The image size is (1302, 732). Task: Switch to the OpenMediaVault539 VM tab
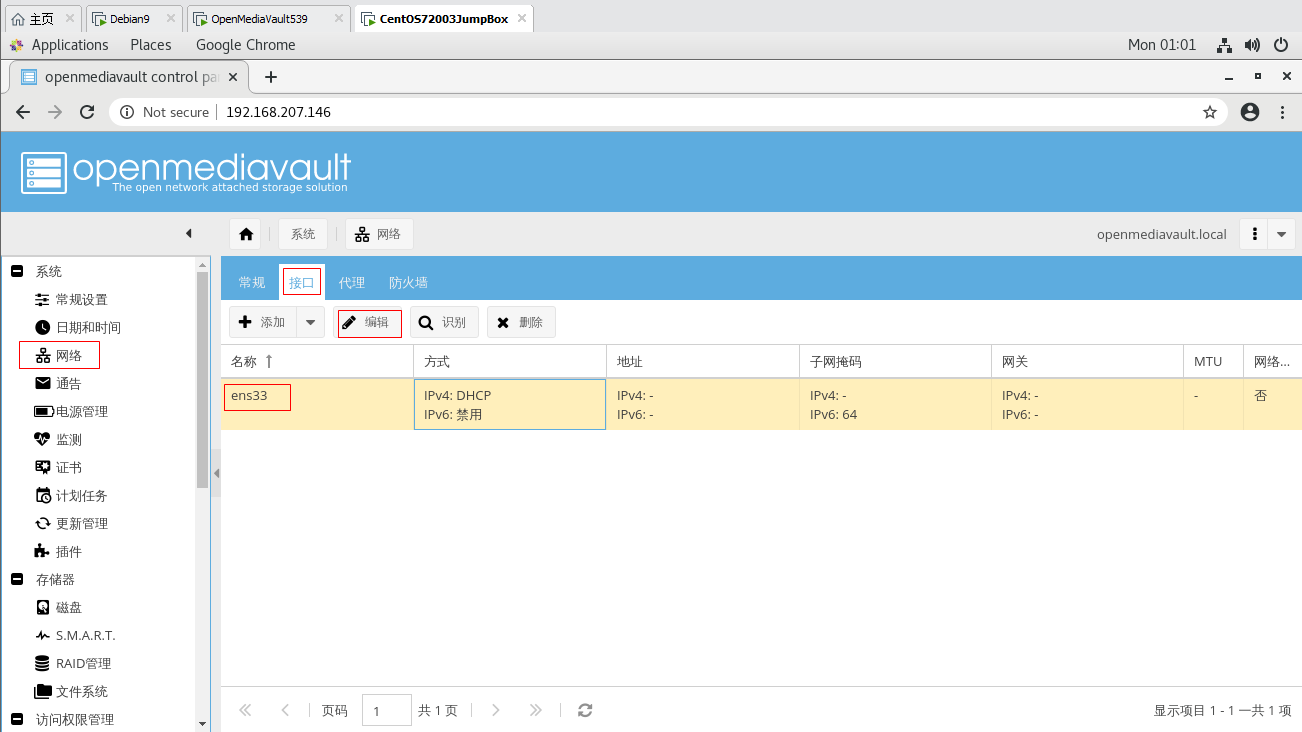pos(269,18)
